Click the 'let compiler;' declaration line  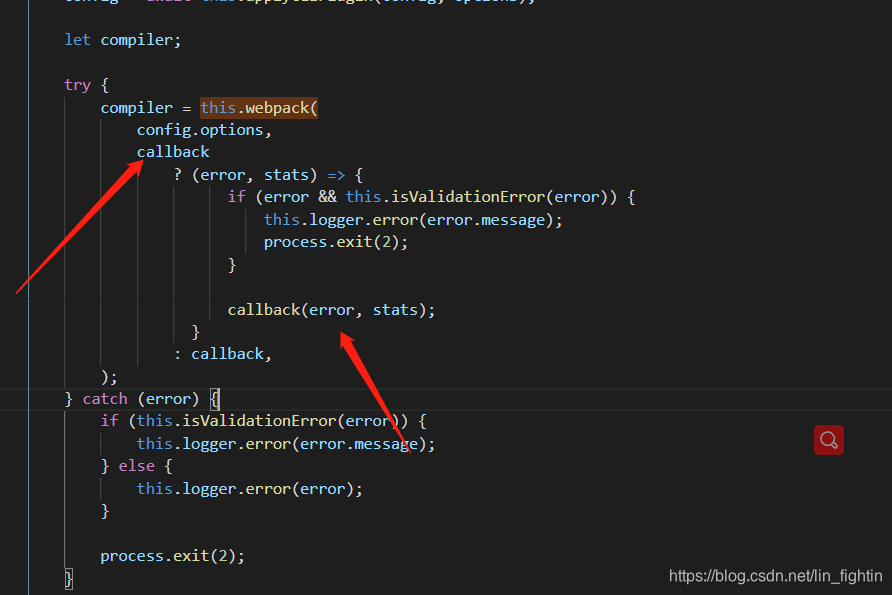(123, 40)
